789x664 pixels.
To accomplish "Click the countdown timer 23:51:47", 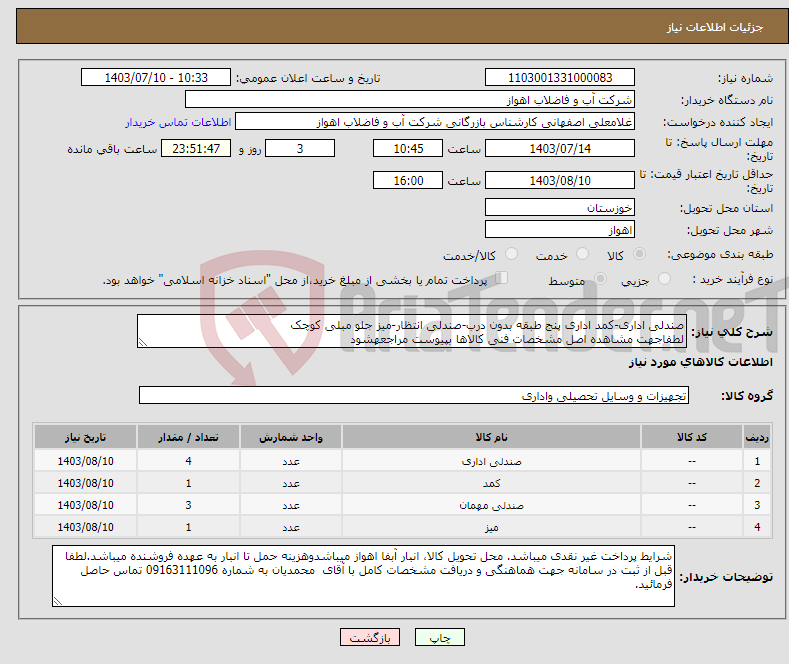I will point(196,148).
